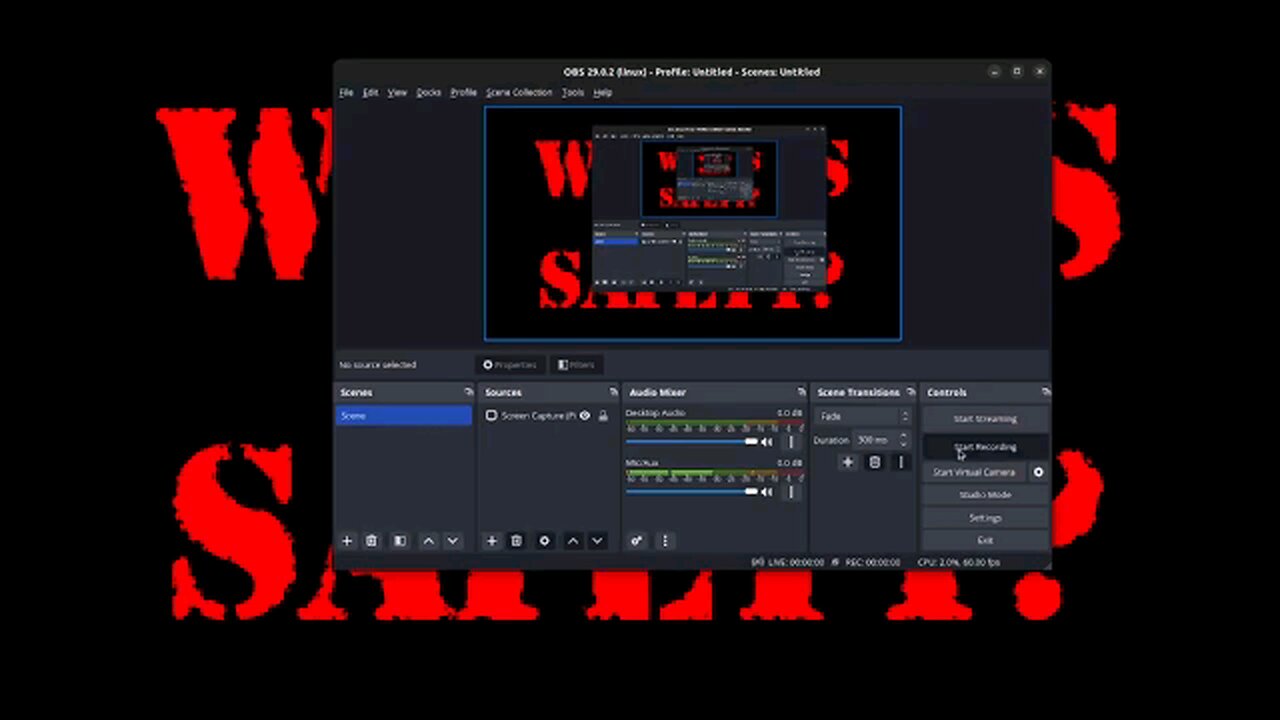Open Mic/Aux options three-dot button

(790, 492)
